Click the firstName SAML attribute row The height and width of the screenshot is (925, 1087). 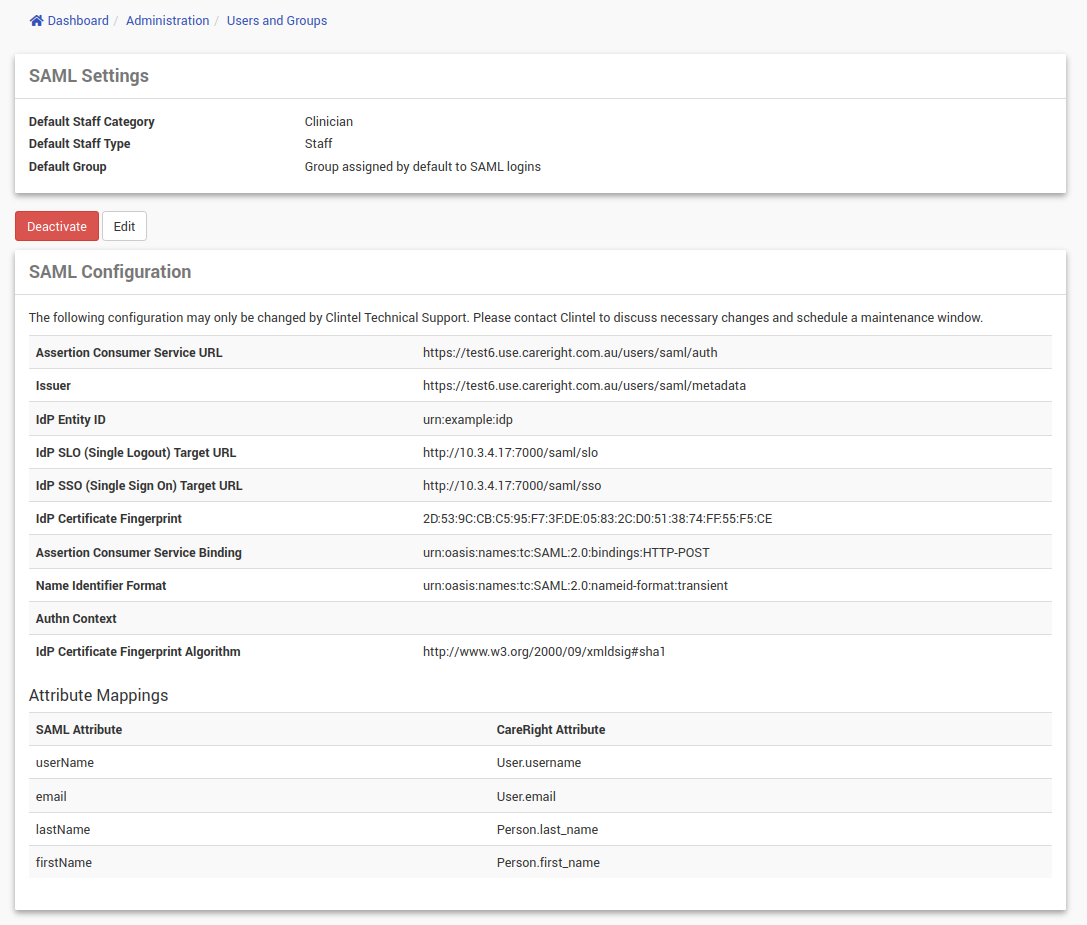click(64, 863)
